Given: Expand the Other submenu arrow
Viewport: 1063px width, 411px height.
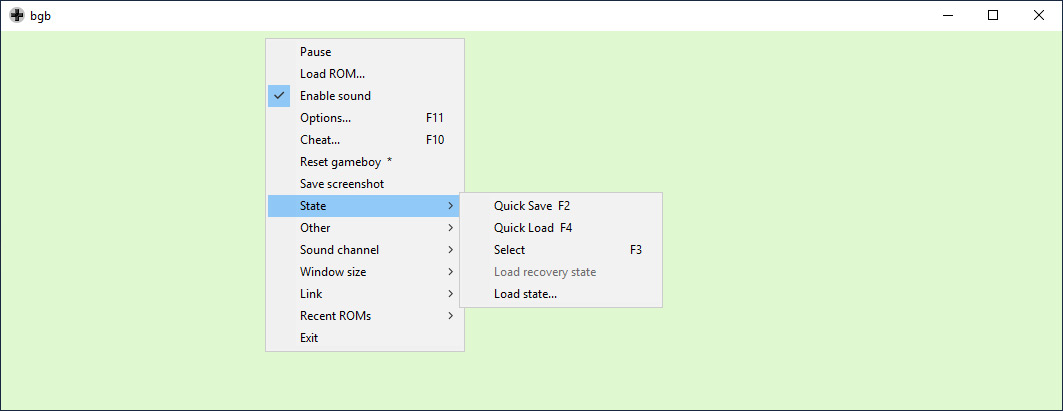Looking at the screenshot, I should (x=451, y=228).
